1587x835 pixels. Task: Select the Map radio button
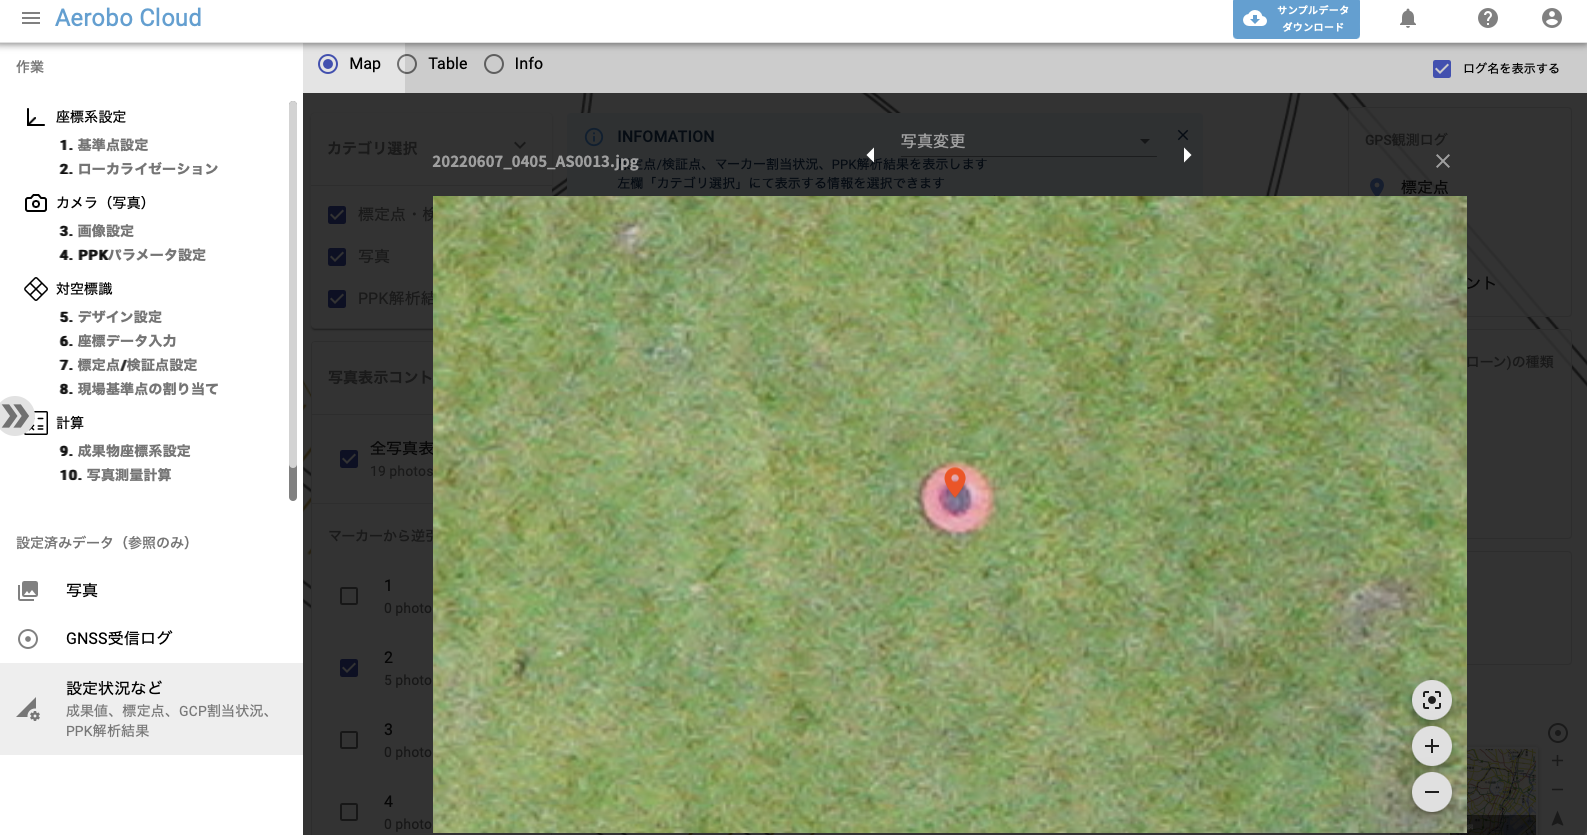(x=328, y=64)
